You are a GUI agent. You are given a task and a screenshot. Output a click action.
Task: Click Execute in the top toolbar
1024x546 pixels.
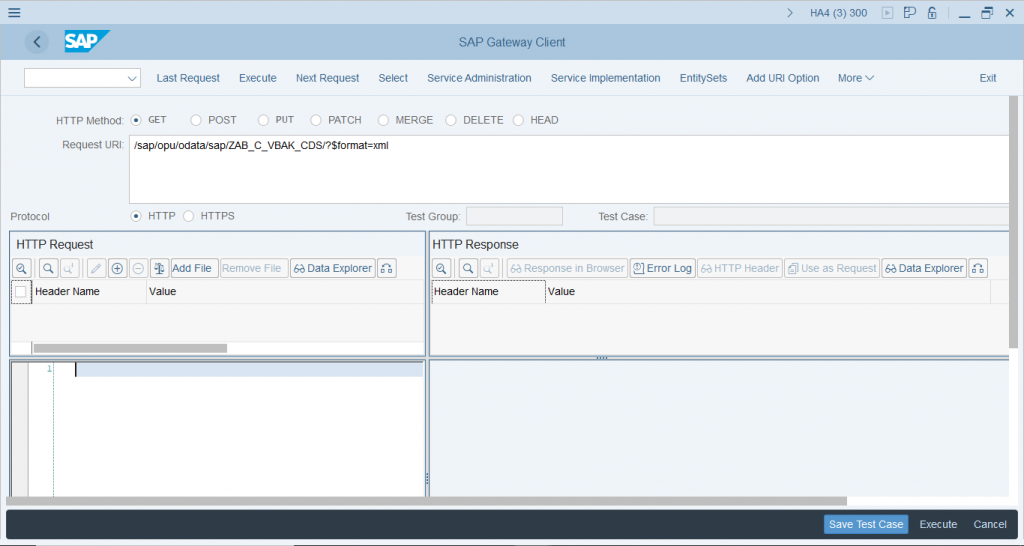tap(257, 78)
